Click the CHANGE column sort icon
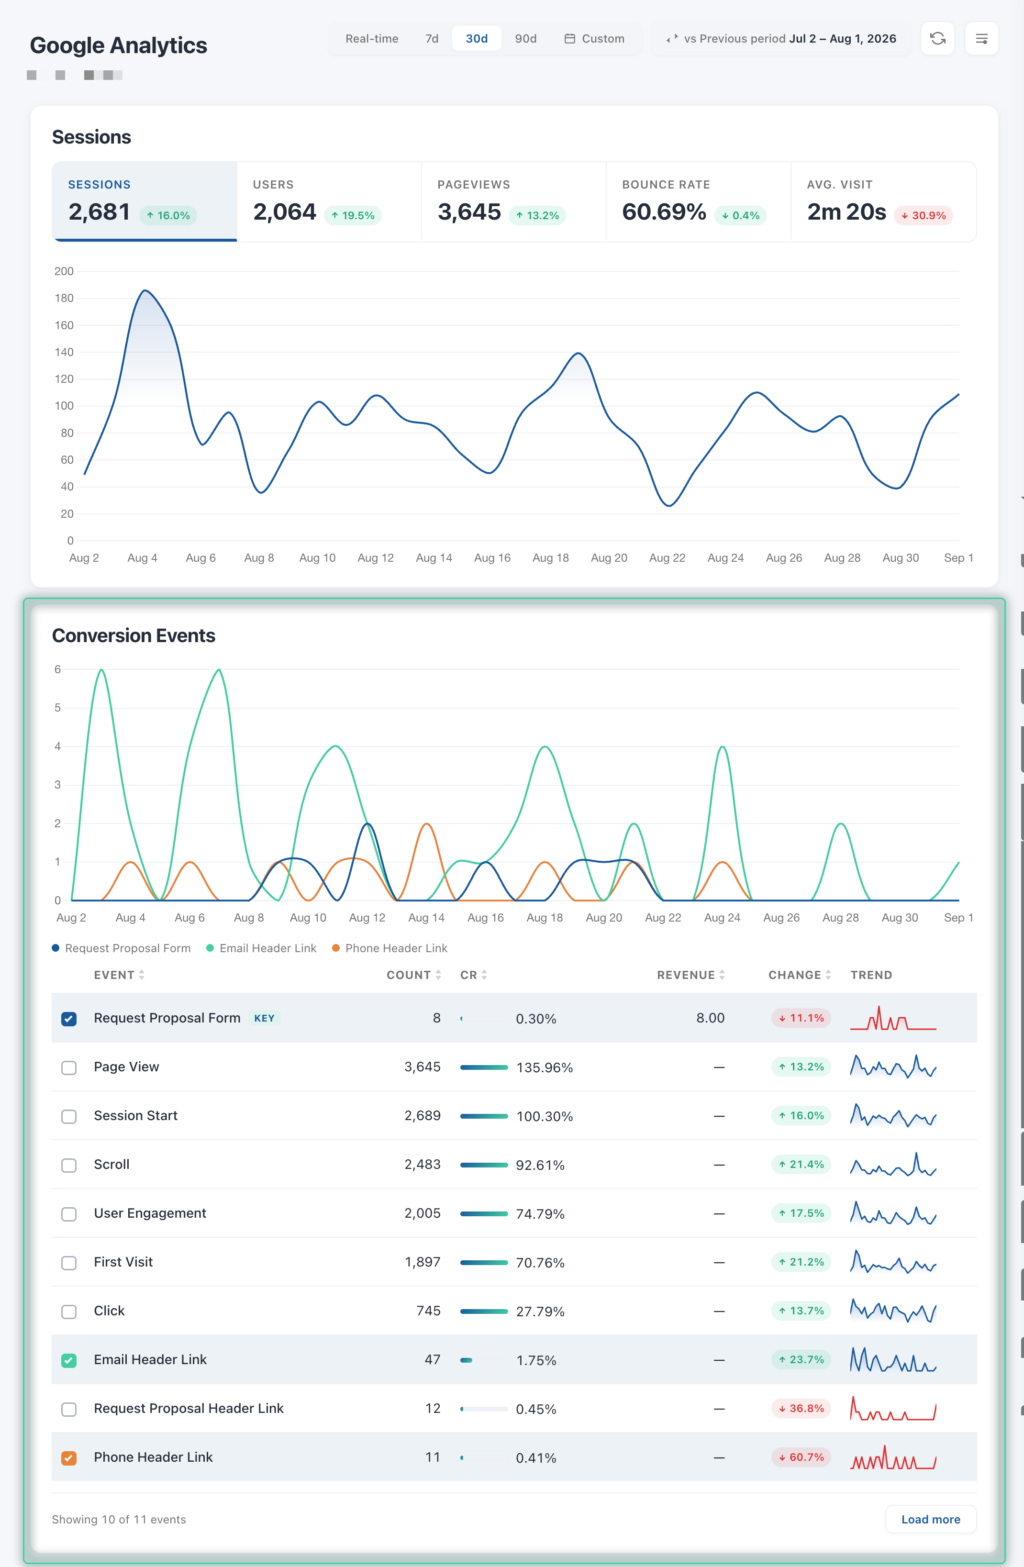This screenshot has width=1024, height=1567. [828, 975]
